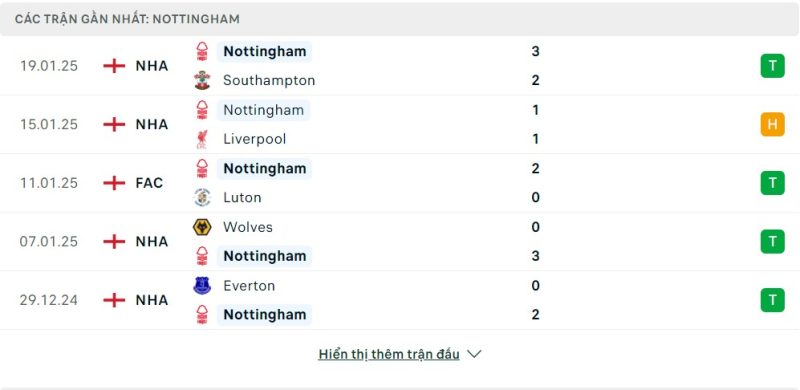Screen dimensions: 800x390
Task: Open Hiển thị thêm trận đấu link
Action: 389,354
